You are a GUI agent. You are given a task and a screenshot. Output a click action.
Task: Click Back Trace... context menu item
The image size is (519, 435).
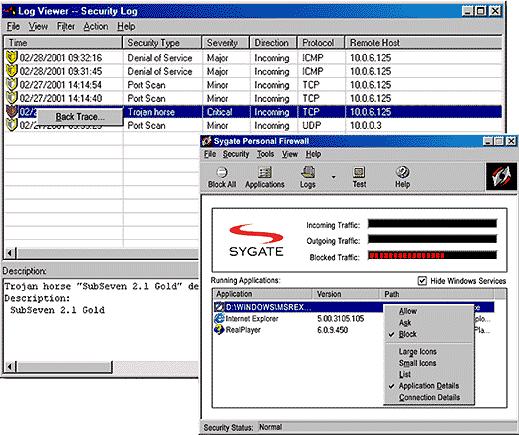point(80,117)
